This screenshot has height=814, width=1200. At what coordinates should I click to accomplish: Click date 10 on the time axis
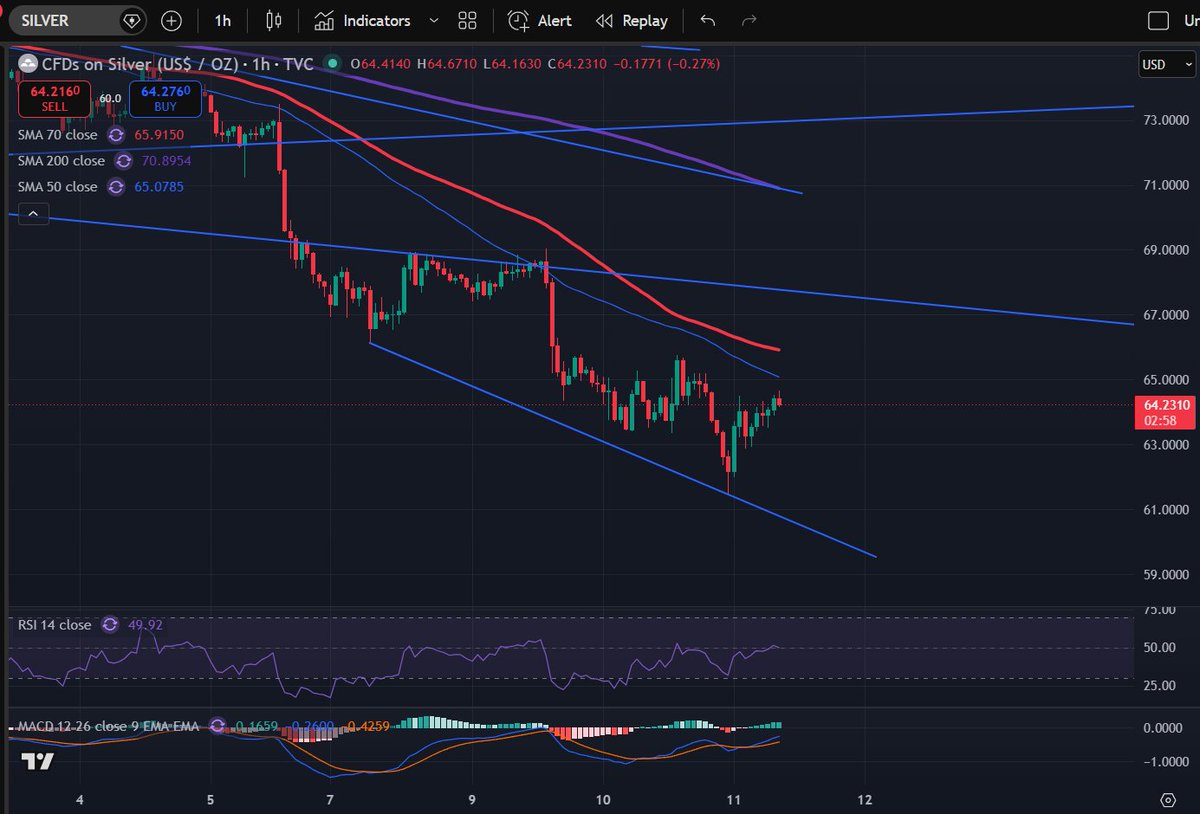tap(604, 800)
